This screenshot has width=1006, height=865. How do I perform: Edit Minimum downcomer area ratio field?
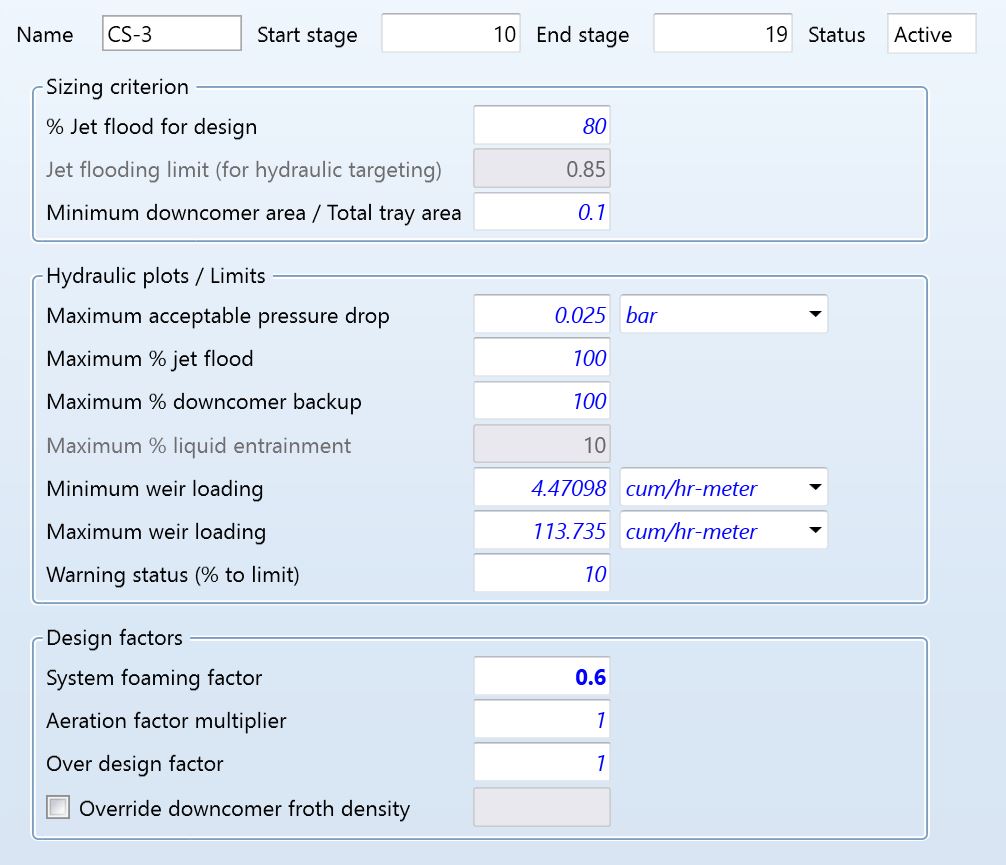[x=541, y=212]
